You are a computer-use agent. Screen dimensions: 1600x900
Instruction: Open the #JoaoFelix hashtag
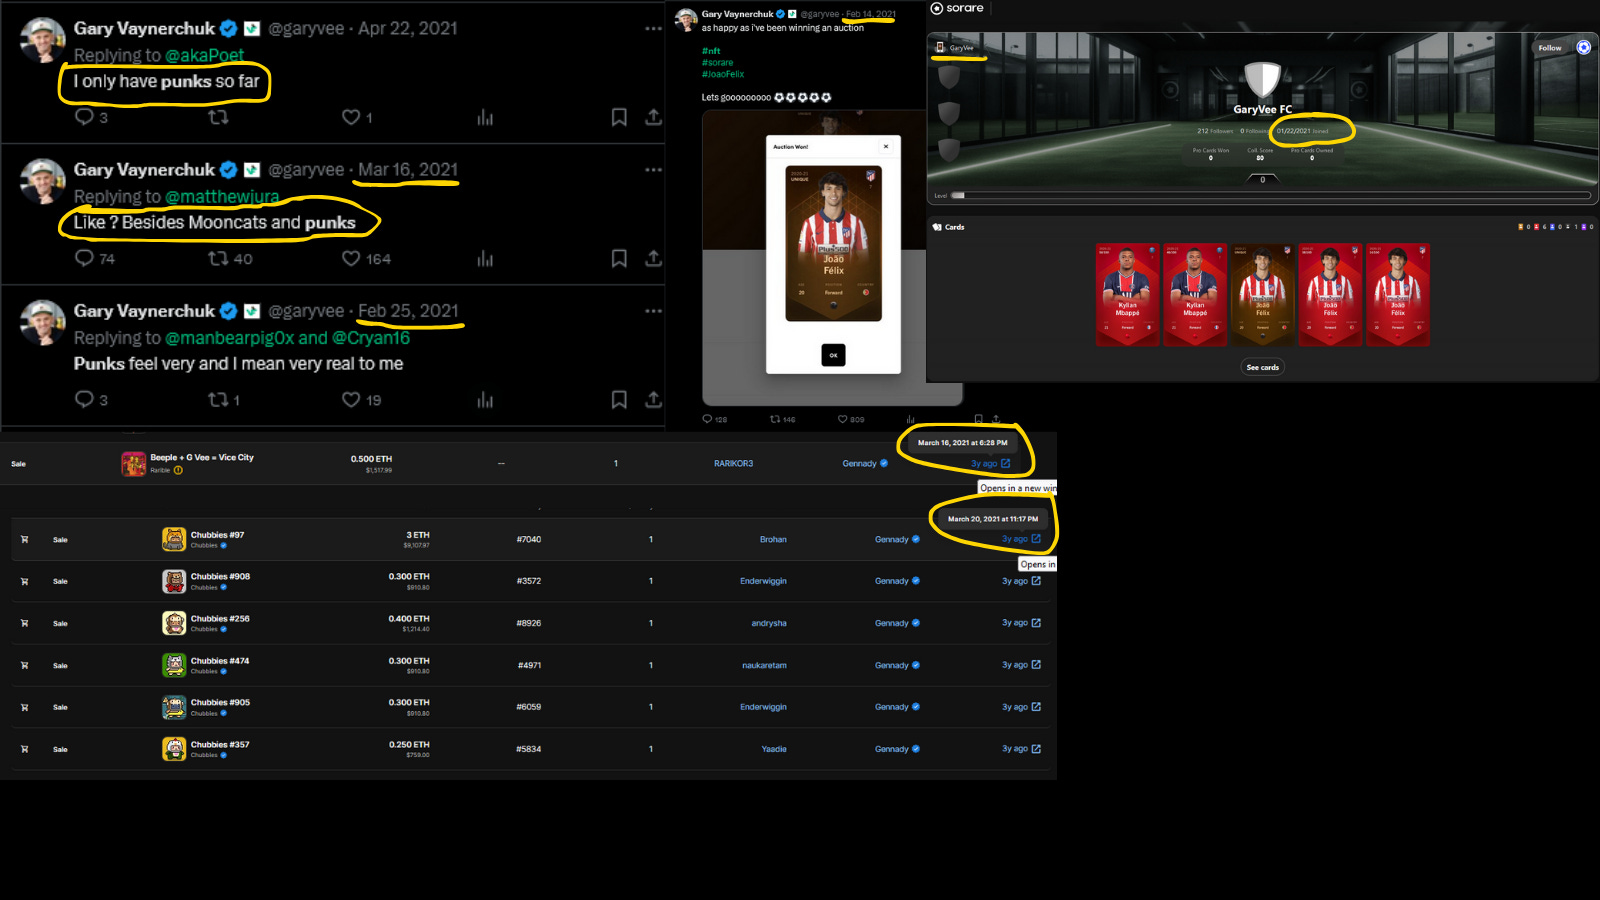tap(723, 74)
